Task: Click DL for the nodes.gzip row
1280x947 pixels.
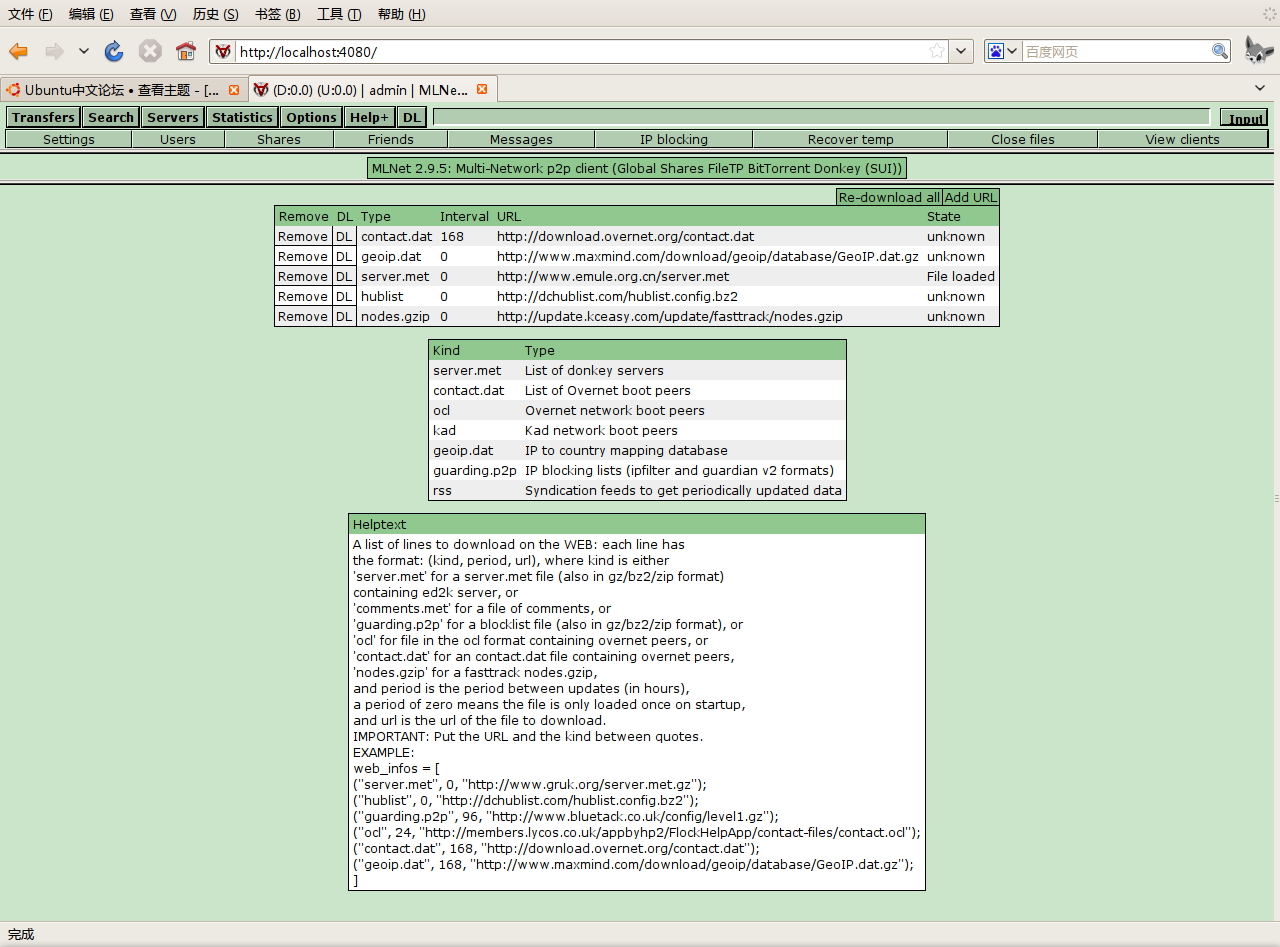Action: point(344,317)
